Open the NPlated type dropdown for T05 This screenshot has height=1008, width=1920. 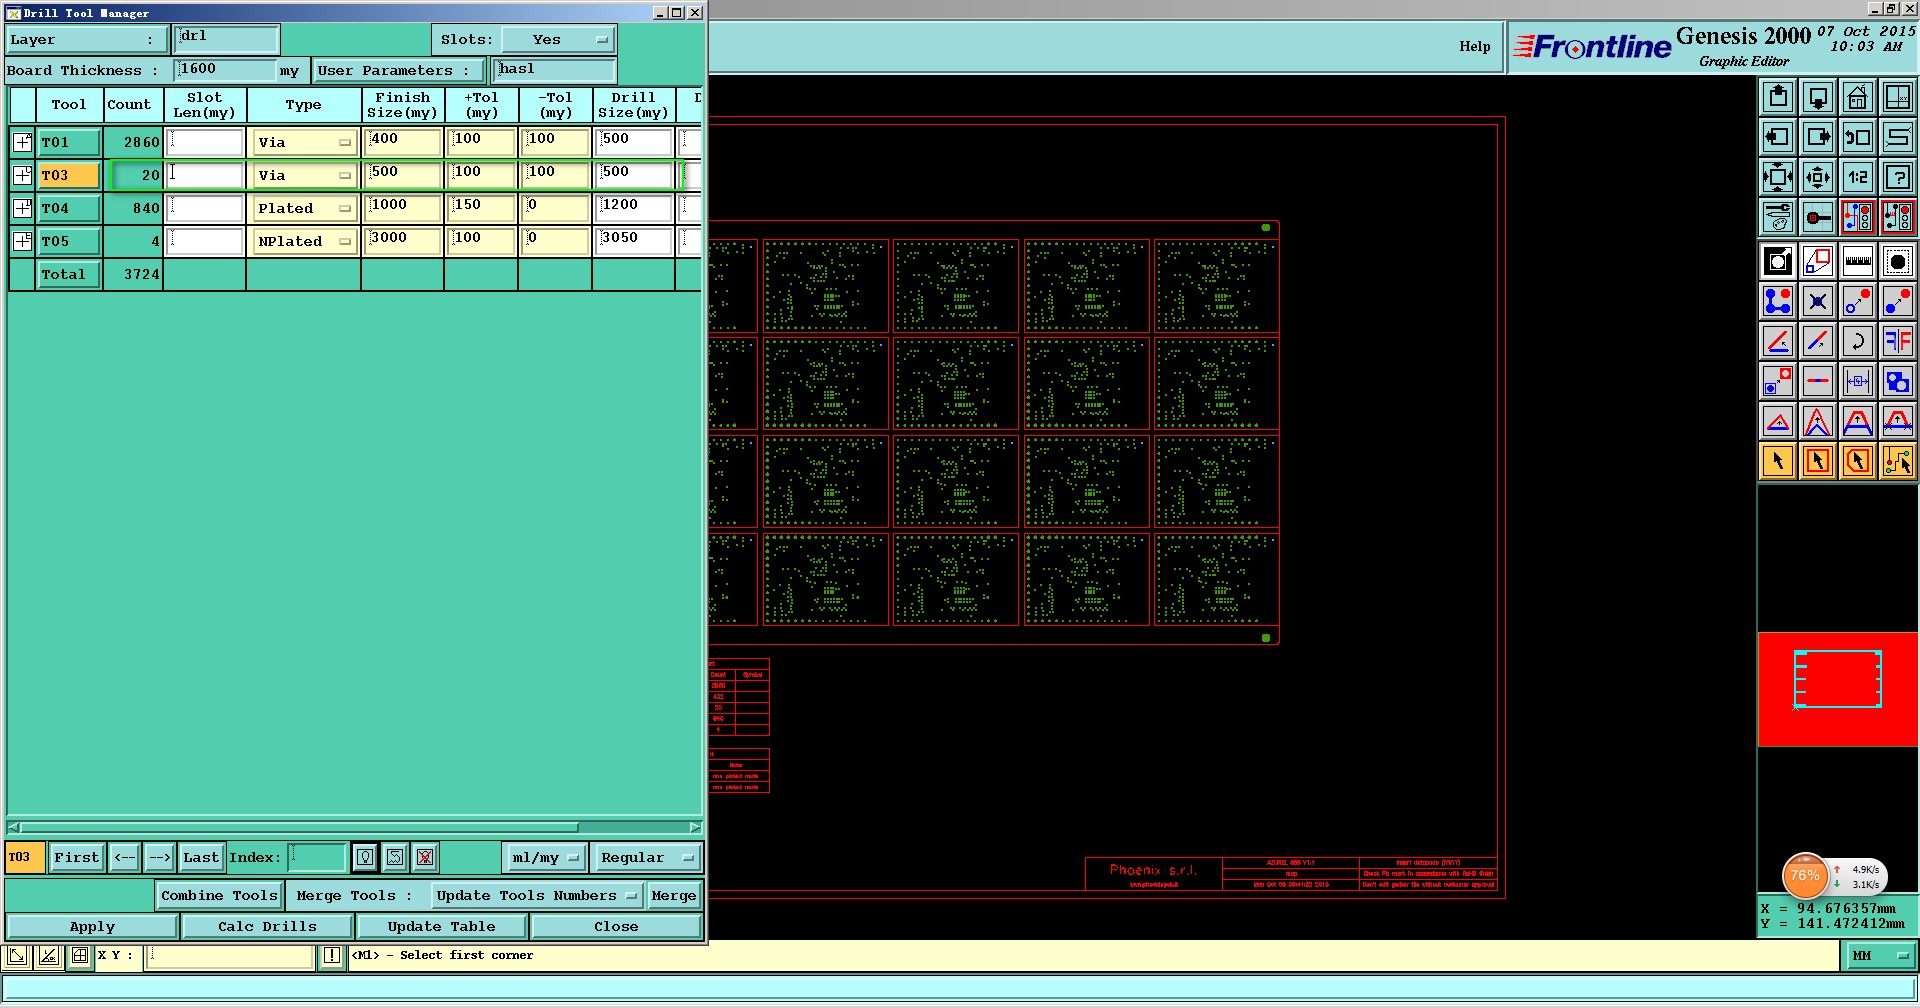[305, 241]
